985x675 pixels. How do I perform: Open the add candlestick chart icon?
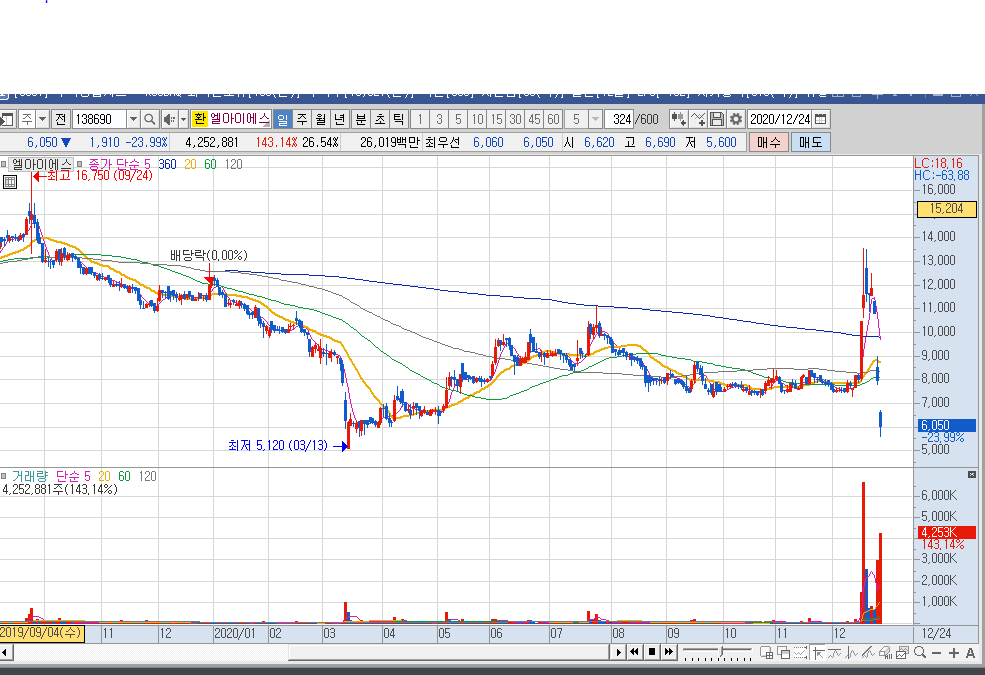point(678,119)
